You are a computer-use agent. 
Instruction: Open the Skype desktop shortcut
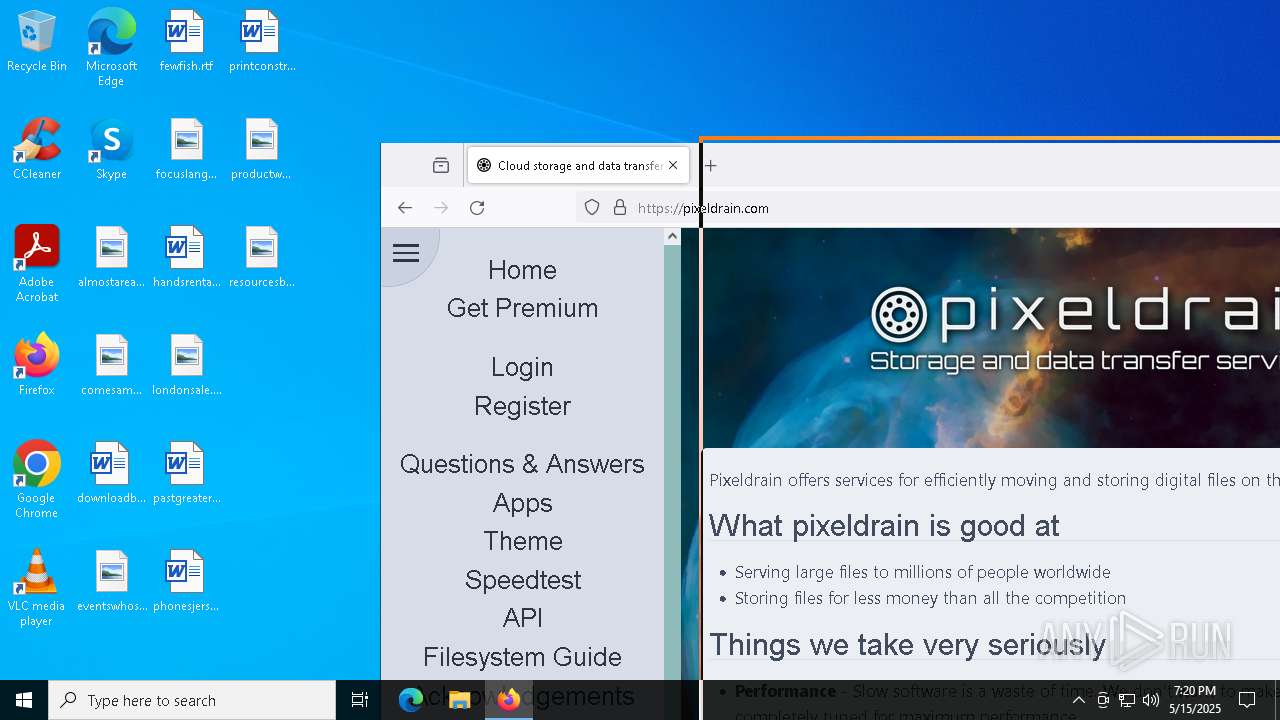111,150
